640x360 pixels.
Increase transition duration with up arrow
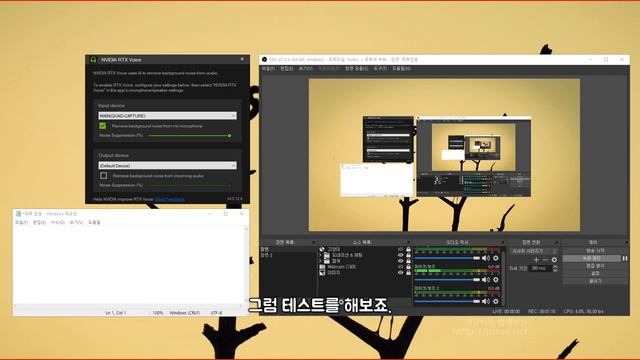click(555, 267)
